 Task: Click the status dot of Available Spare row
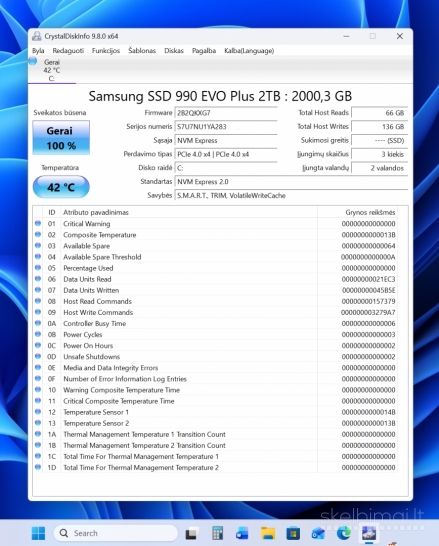[x=38, y=246]
